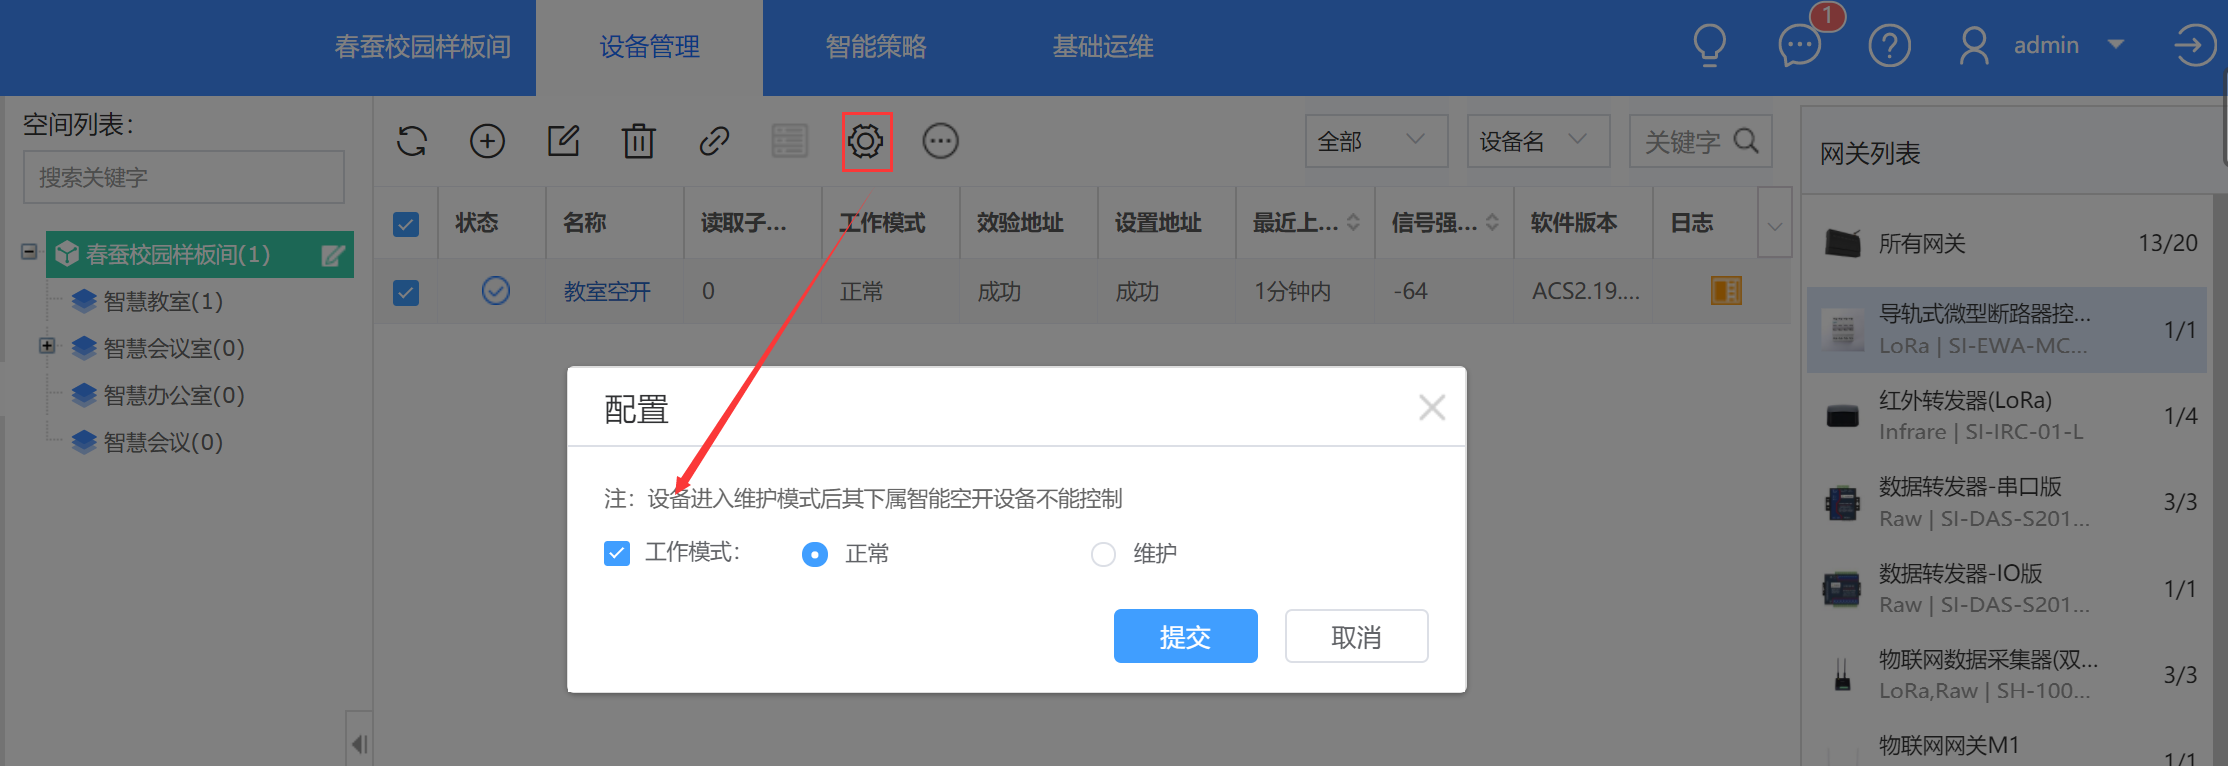Screen dimensions: 2228x766
Task: Switch to the 智能策略 tab
Action: pyautogui.click(x=876, y=47)
